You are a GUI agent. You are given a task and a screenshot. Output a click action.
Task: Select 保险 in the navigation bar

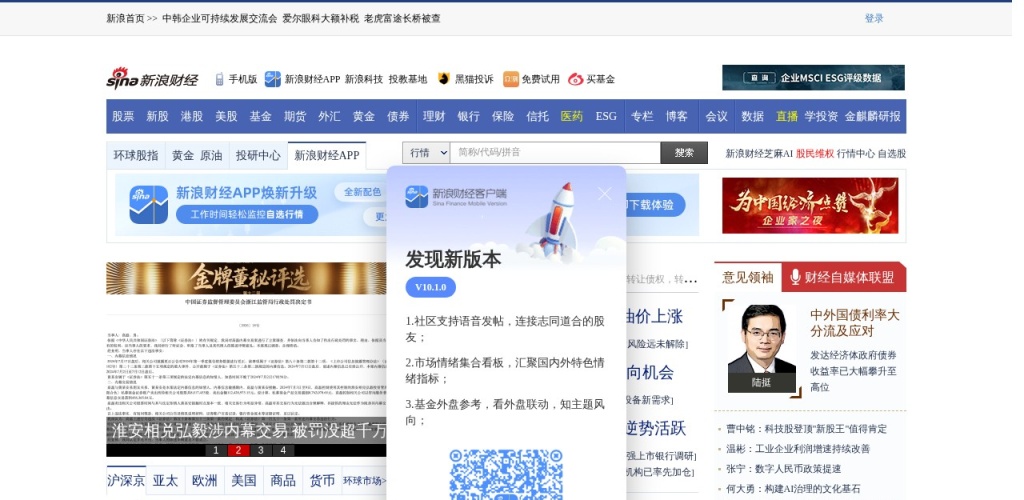[x=503, y=116]
